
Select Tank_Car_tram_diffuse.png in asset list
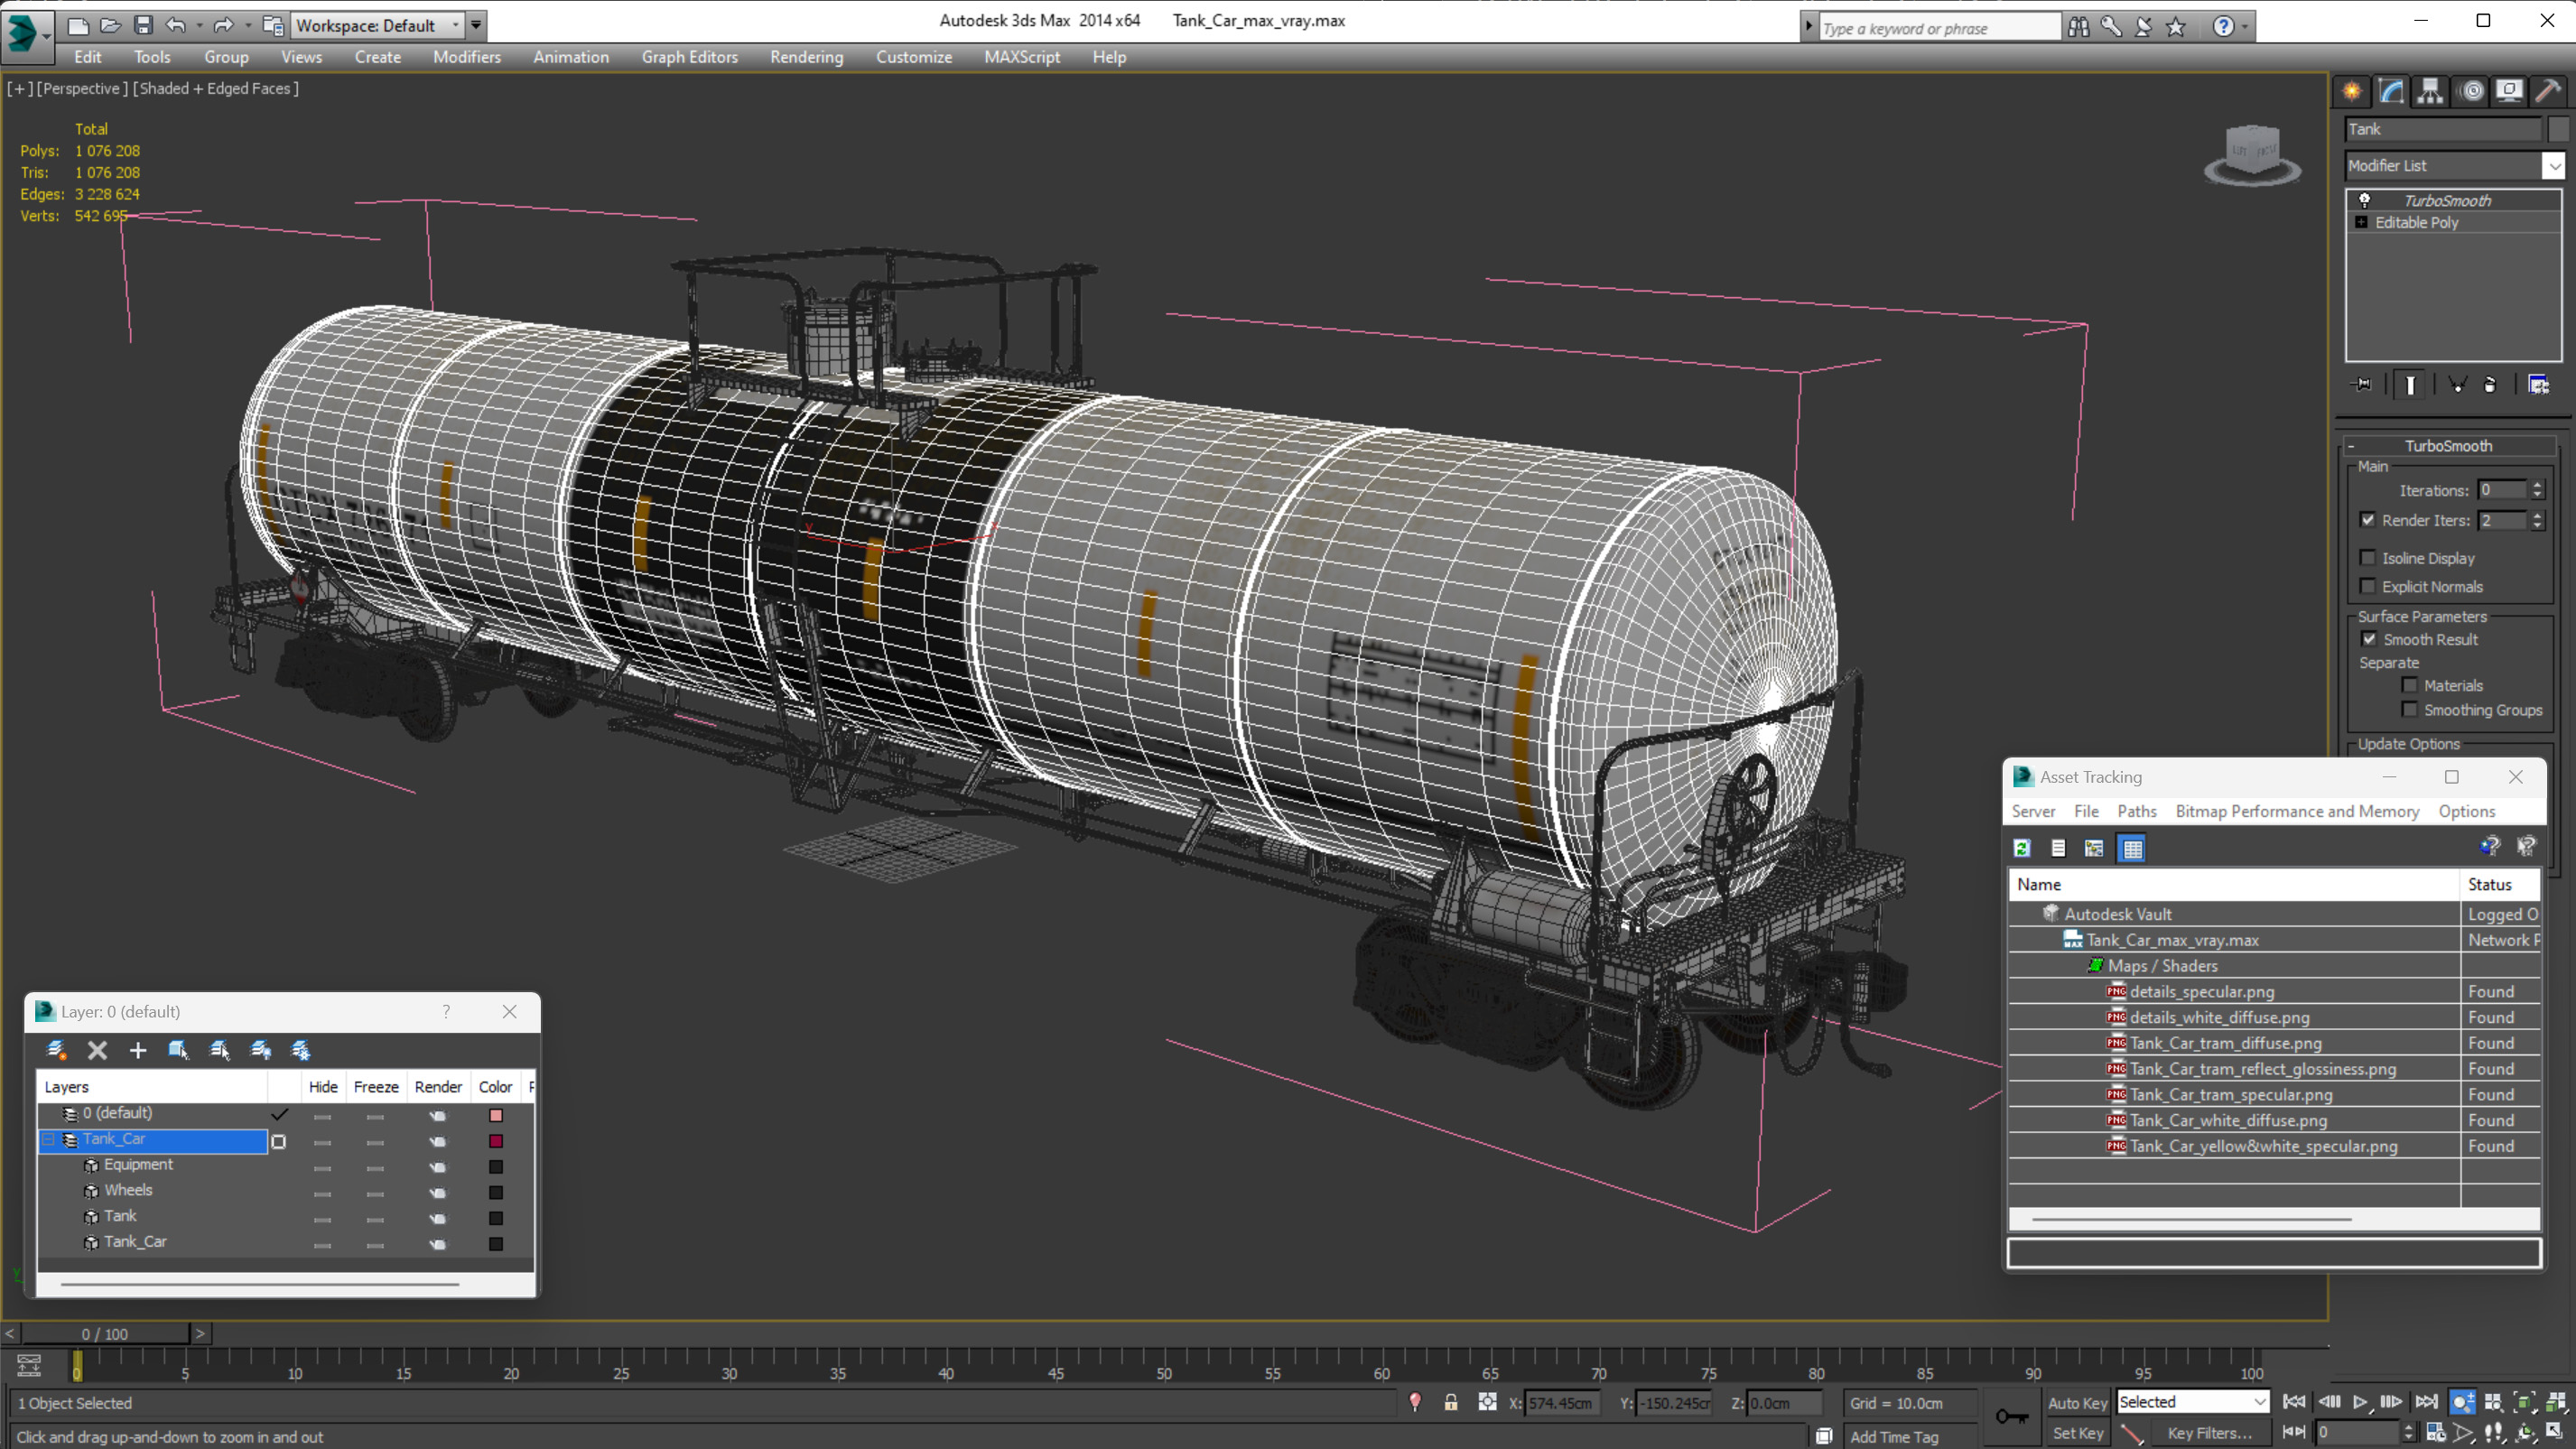click(2225, 1043)
